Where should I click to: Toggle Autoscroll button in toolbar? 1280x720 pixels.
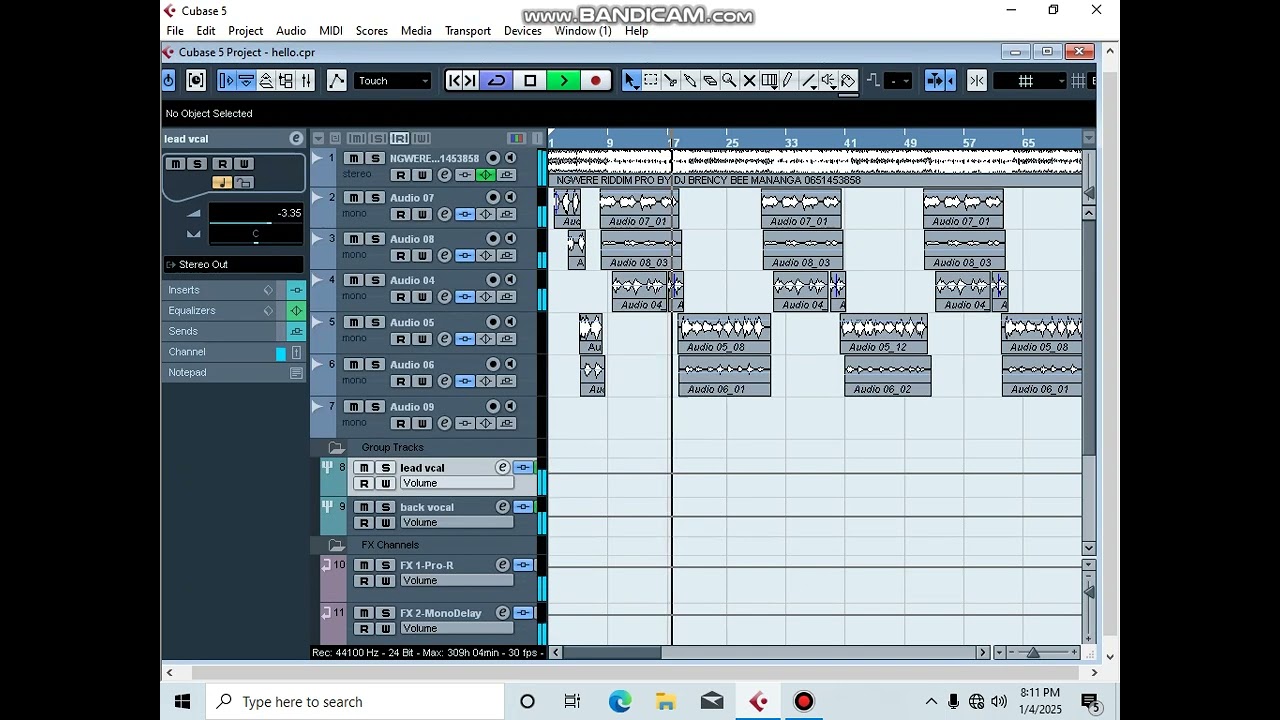[x=936, y=81]
